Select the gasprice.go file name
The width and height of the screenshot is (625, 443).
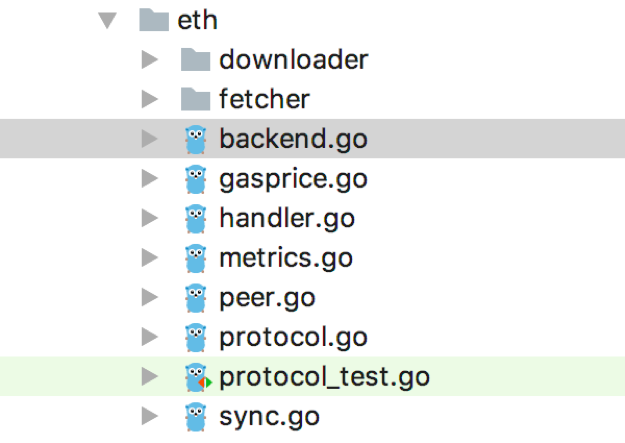pyautogui.click(x=293, y=179)
